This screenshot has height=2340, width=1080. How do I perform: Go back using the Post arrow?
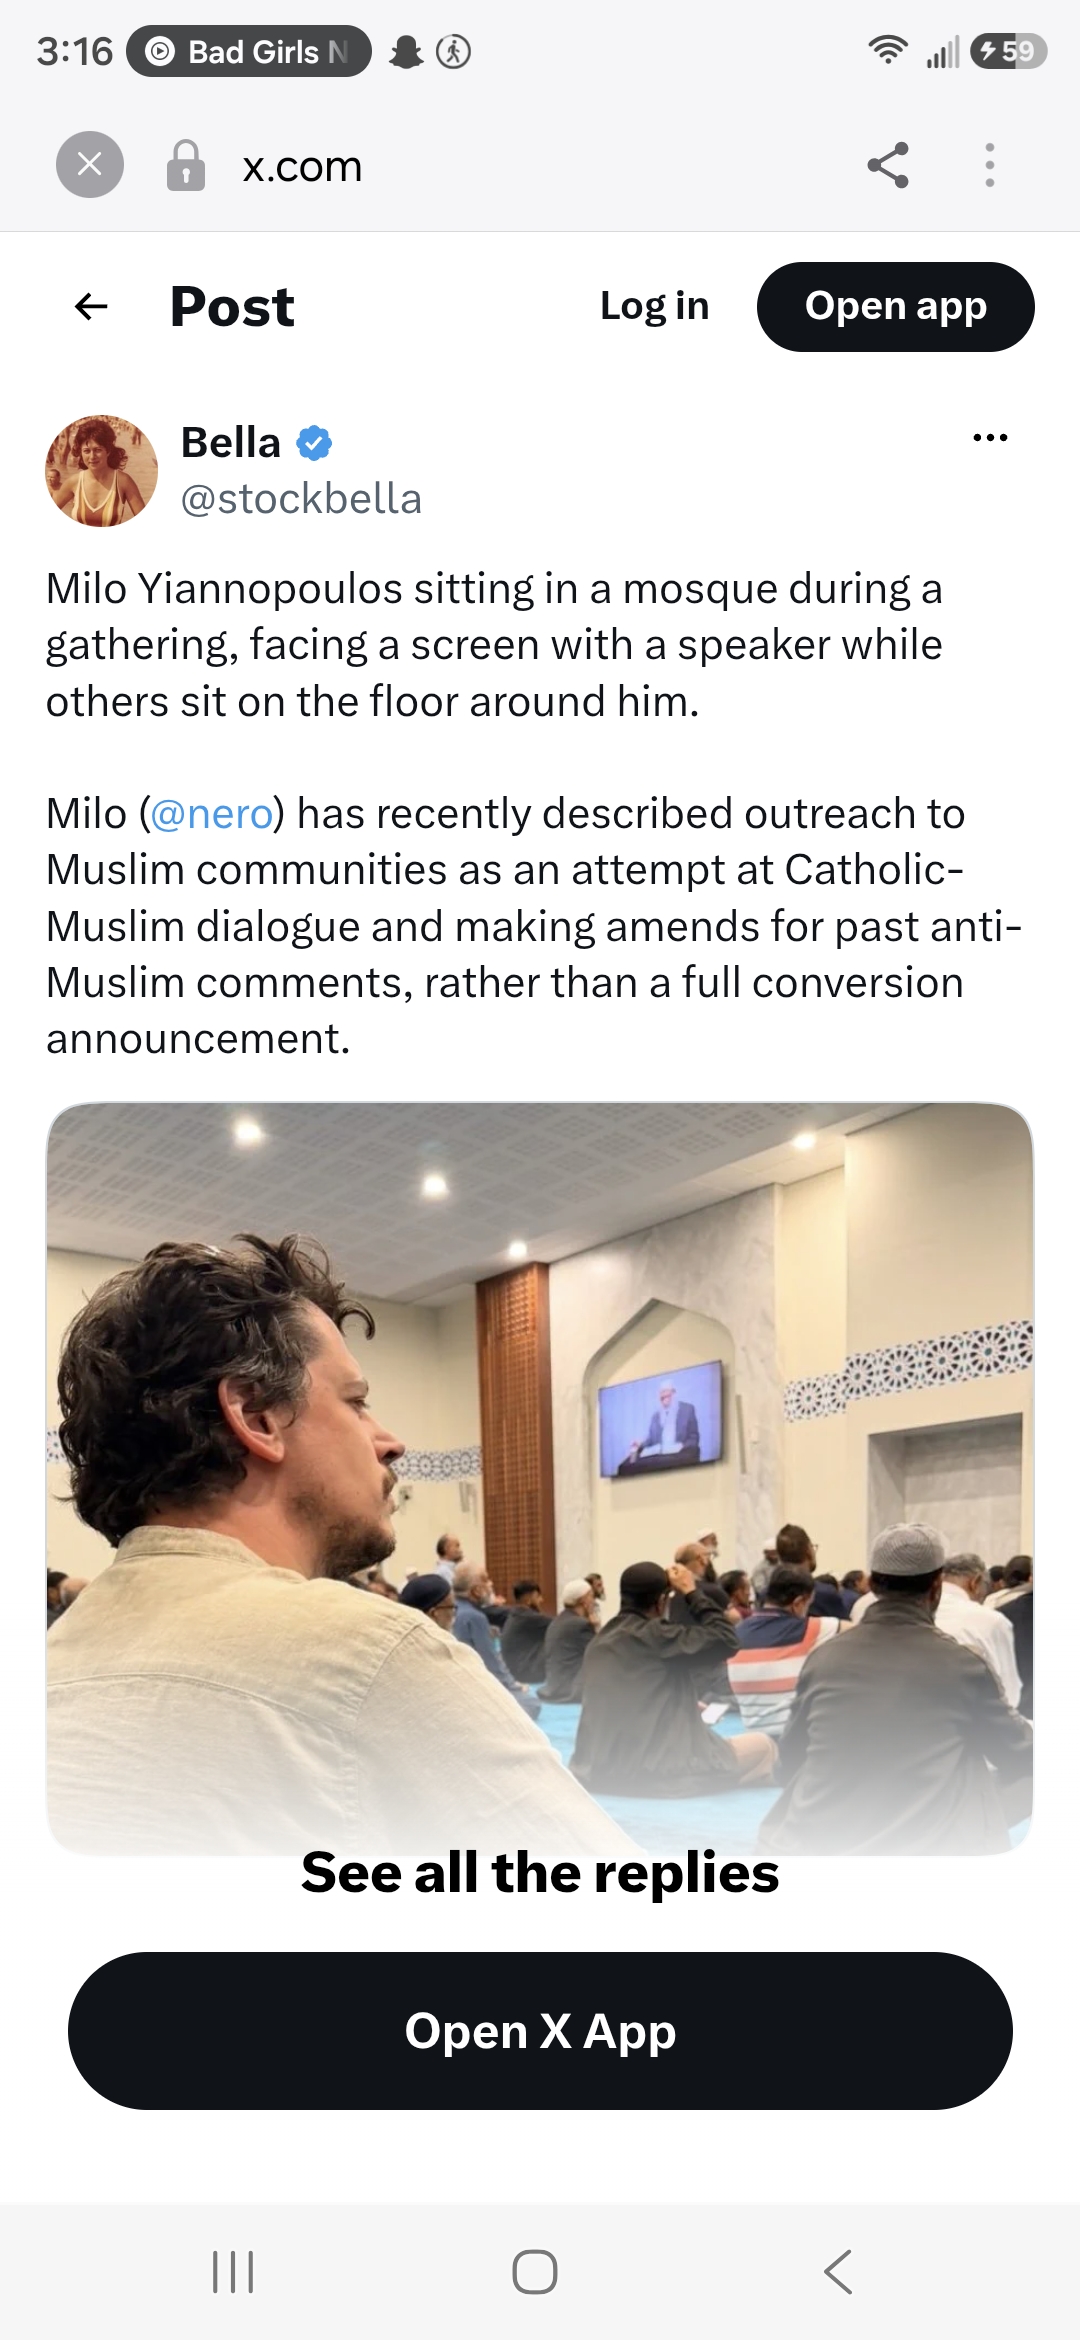click(91, 306)
